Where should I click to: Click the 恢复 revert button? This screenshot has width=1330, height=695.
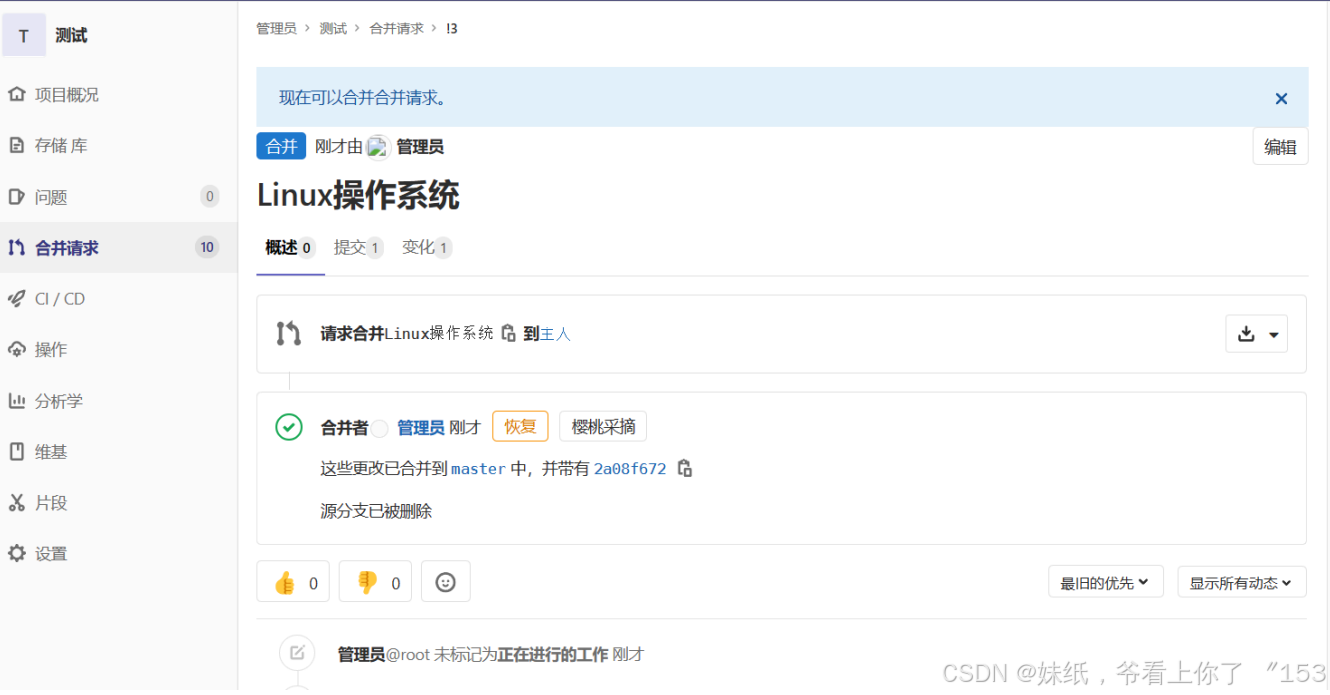coord(520,426)
